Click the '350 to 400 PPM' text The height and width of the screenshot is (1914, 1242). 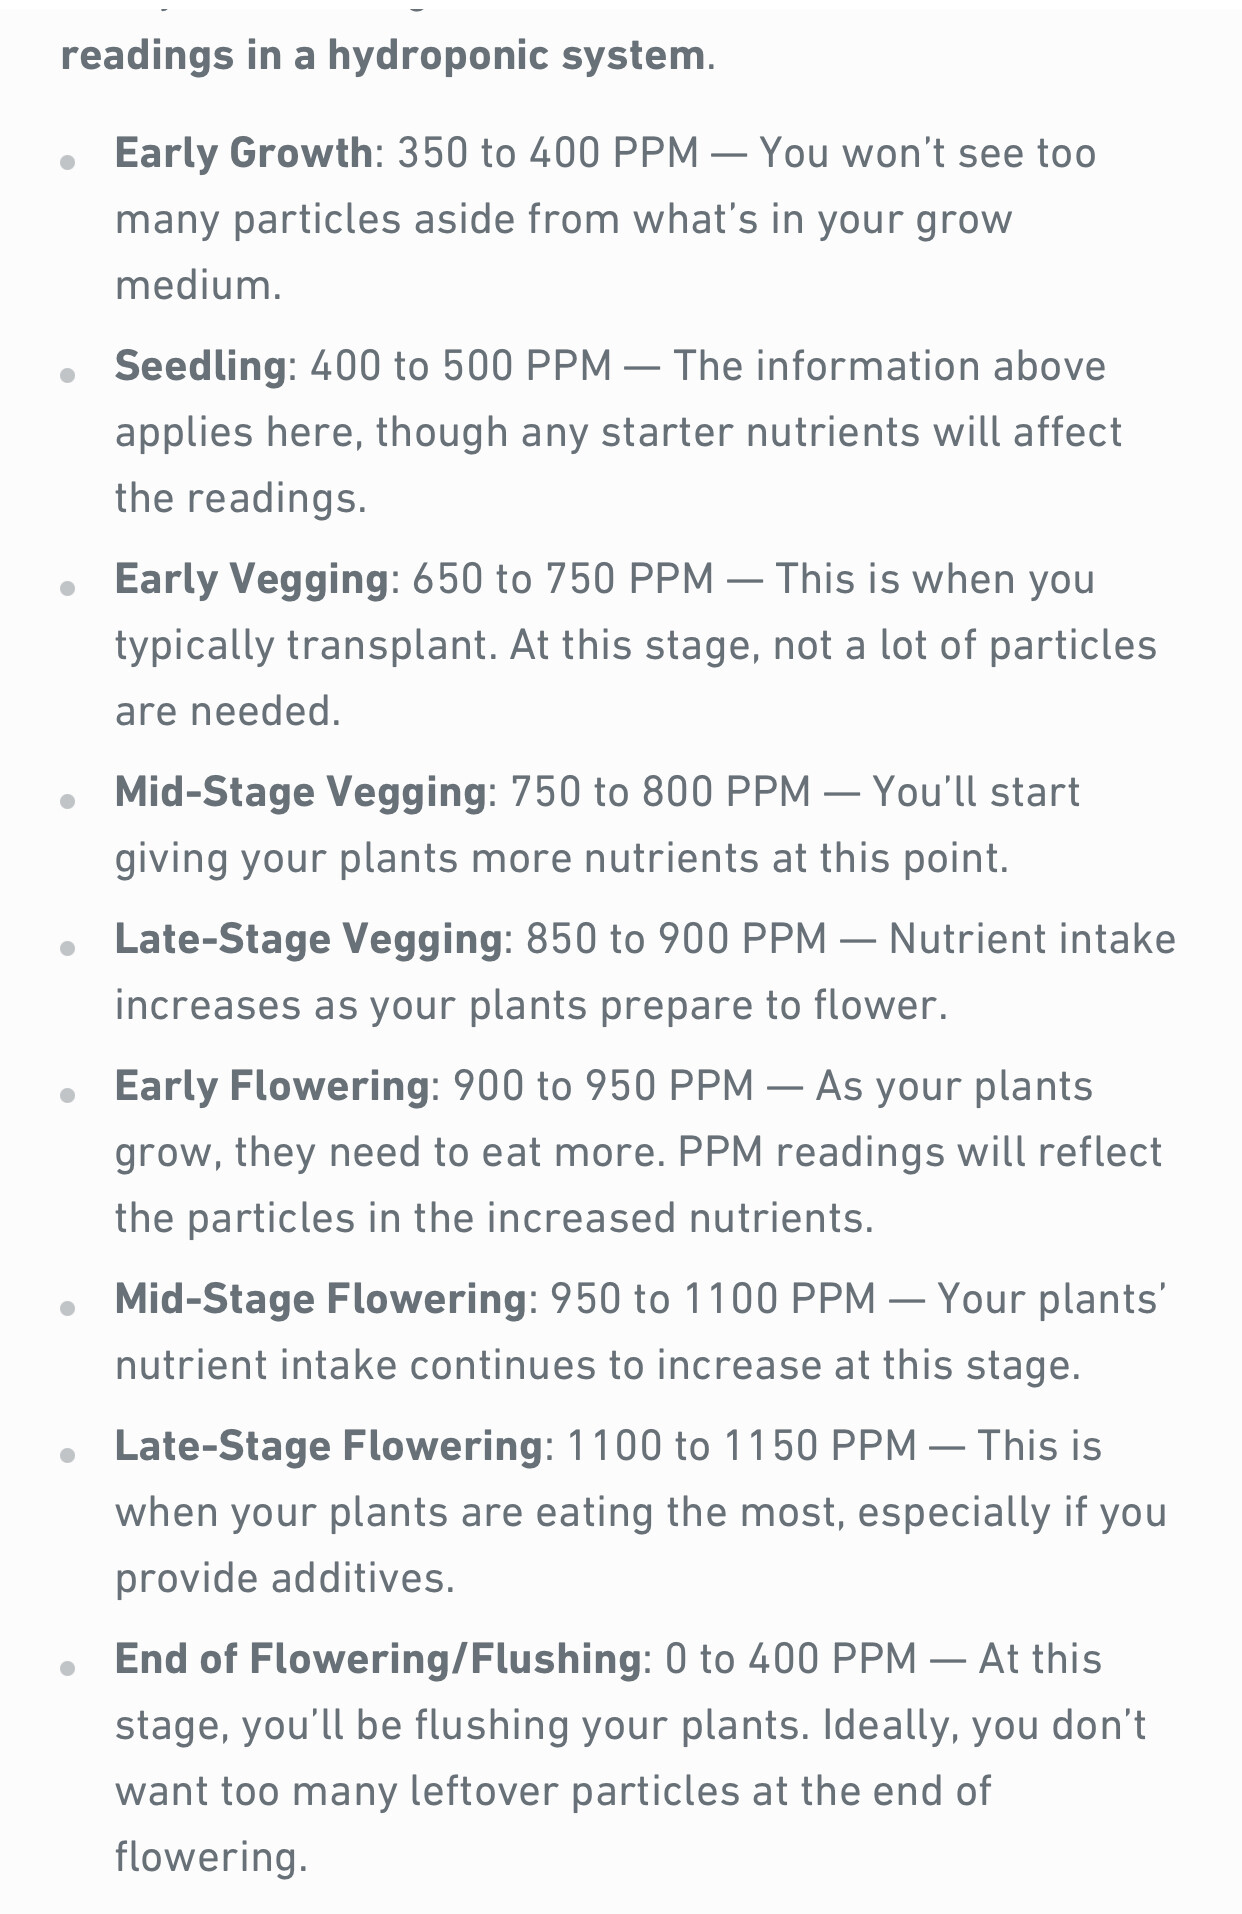tap(548, 154)
